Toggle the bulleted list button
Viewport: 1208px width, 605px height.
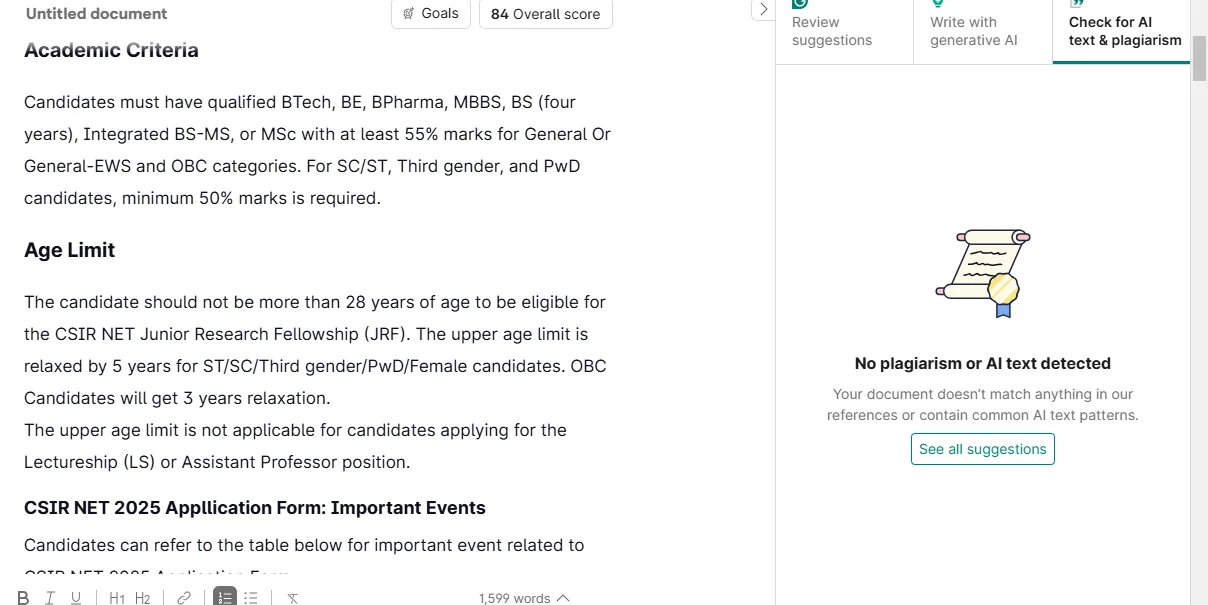(x=251, y=598)
